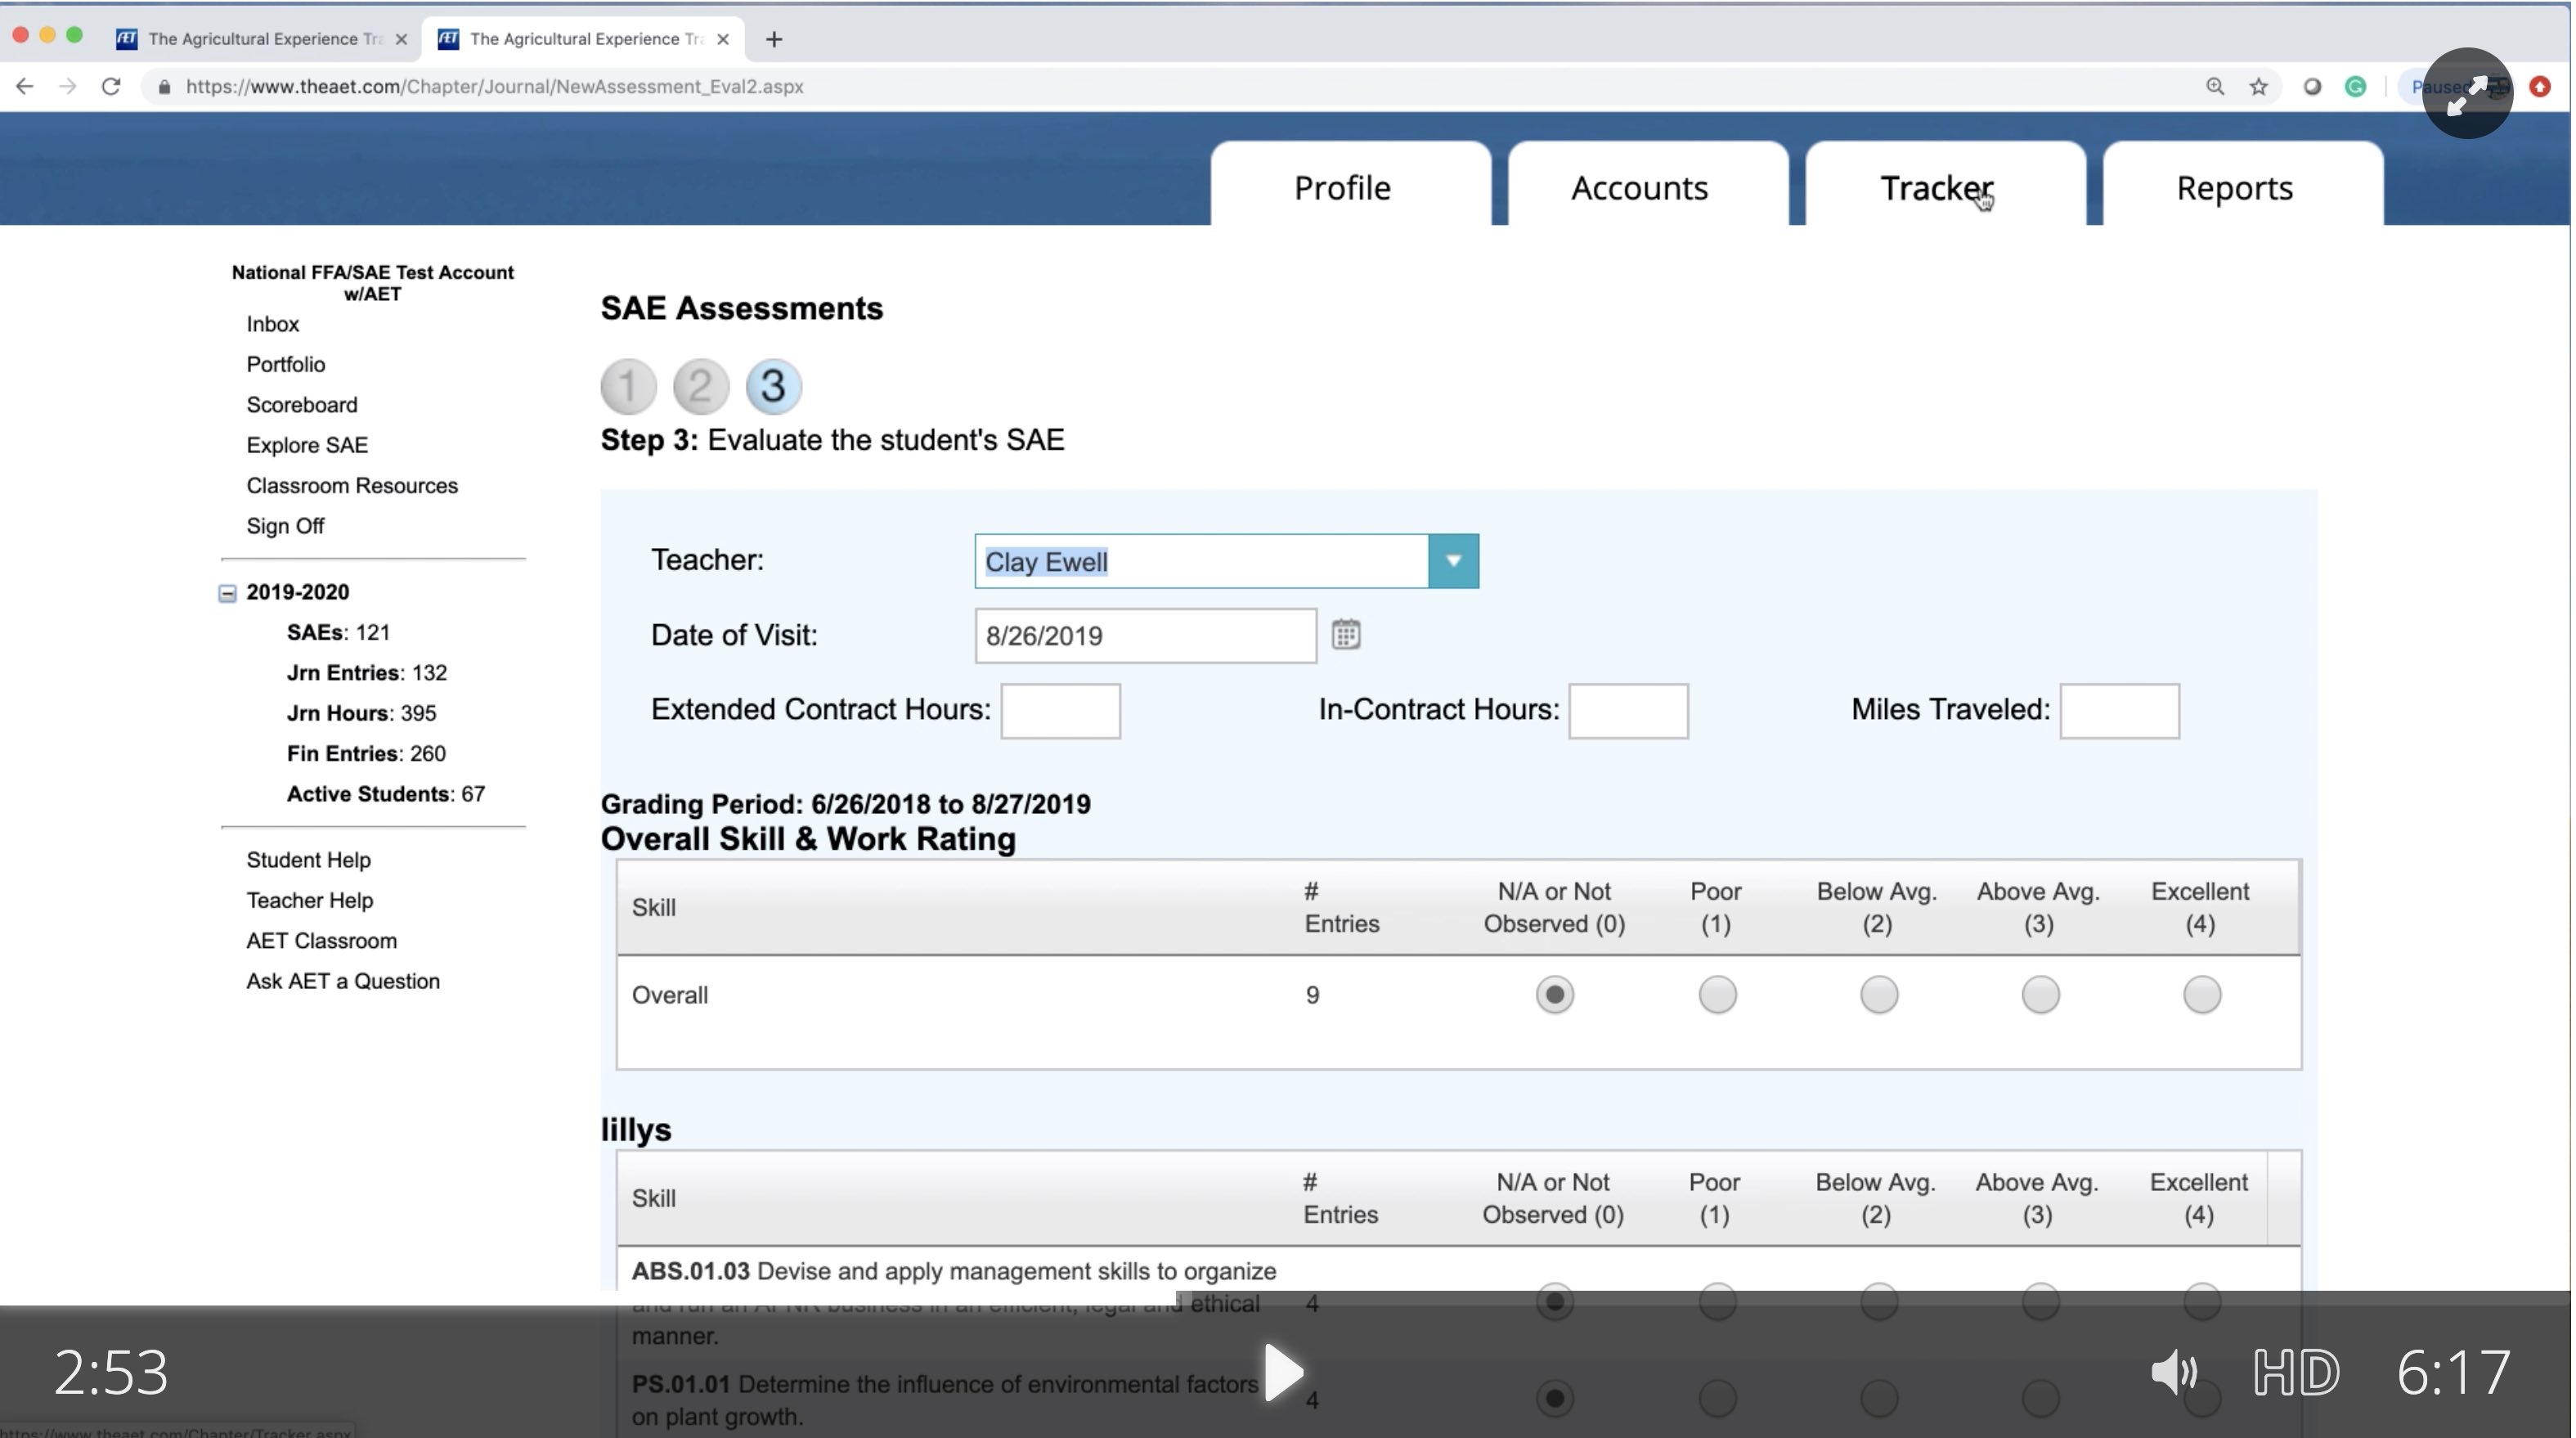The height and width of the screenshot is (1438, 2576).
Task: Click Ask AET a Question
Action: pyautogui.click(x=343, y=981)
